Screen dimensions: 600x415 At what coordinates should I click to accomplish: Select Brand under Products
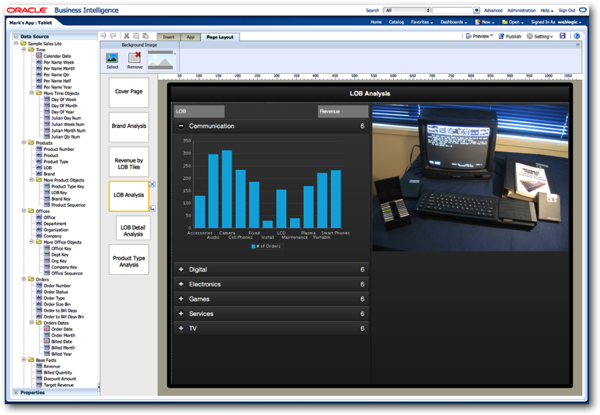coord(49,174)
